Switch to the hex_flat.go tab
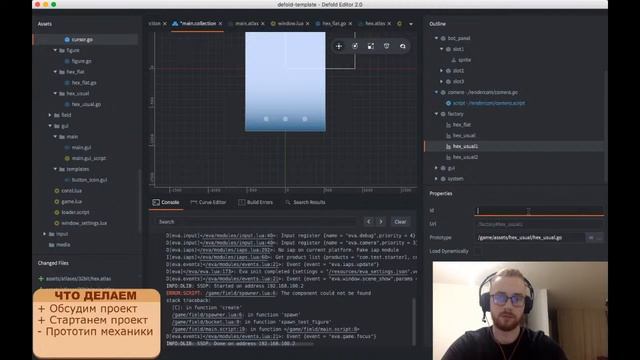This screenshot has width=640, height=360. pos(334,24)
